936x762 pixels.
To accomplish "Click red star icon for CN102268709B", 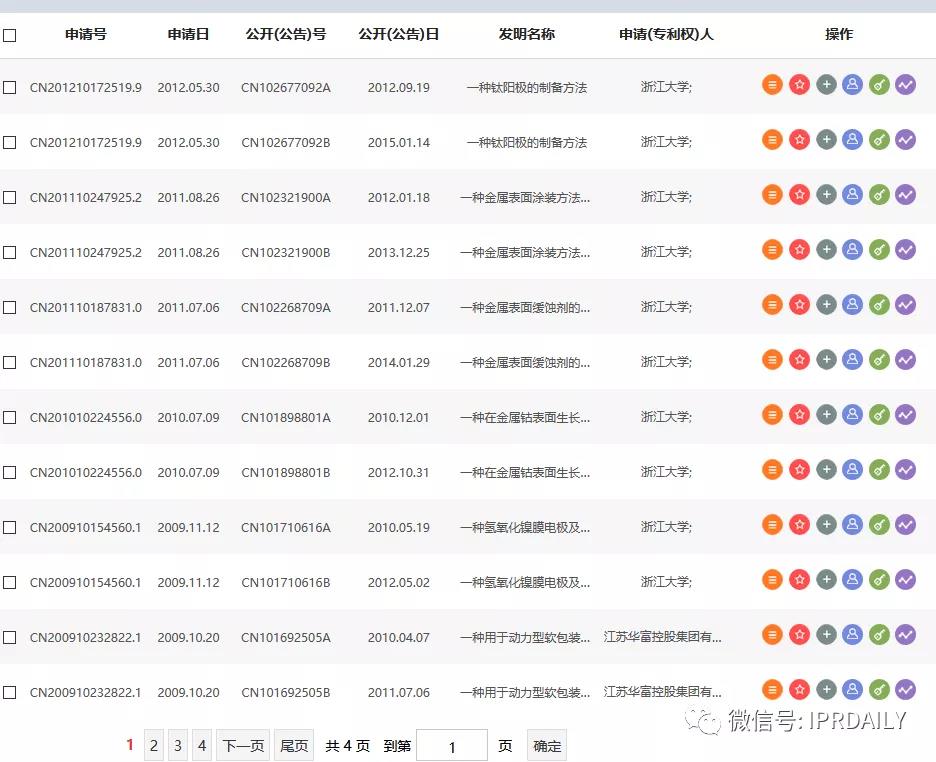I will click(x=799, y=360).
